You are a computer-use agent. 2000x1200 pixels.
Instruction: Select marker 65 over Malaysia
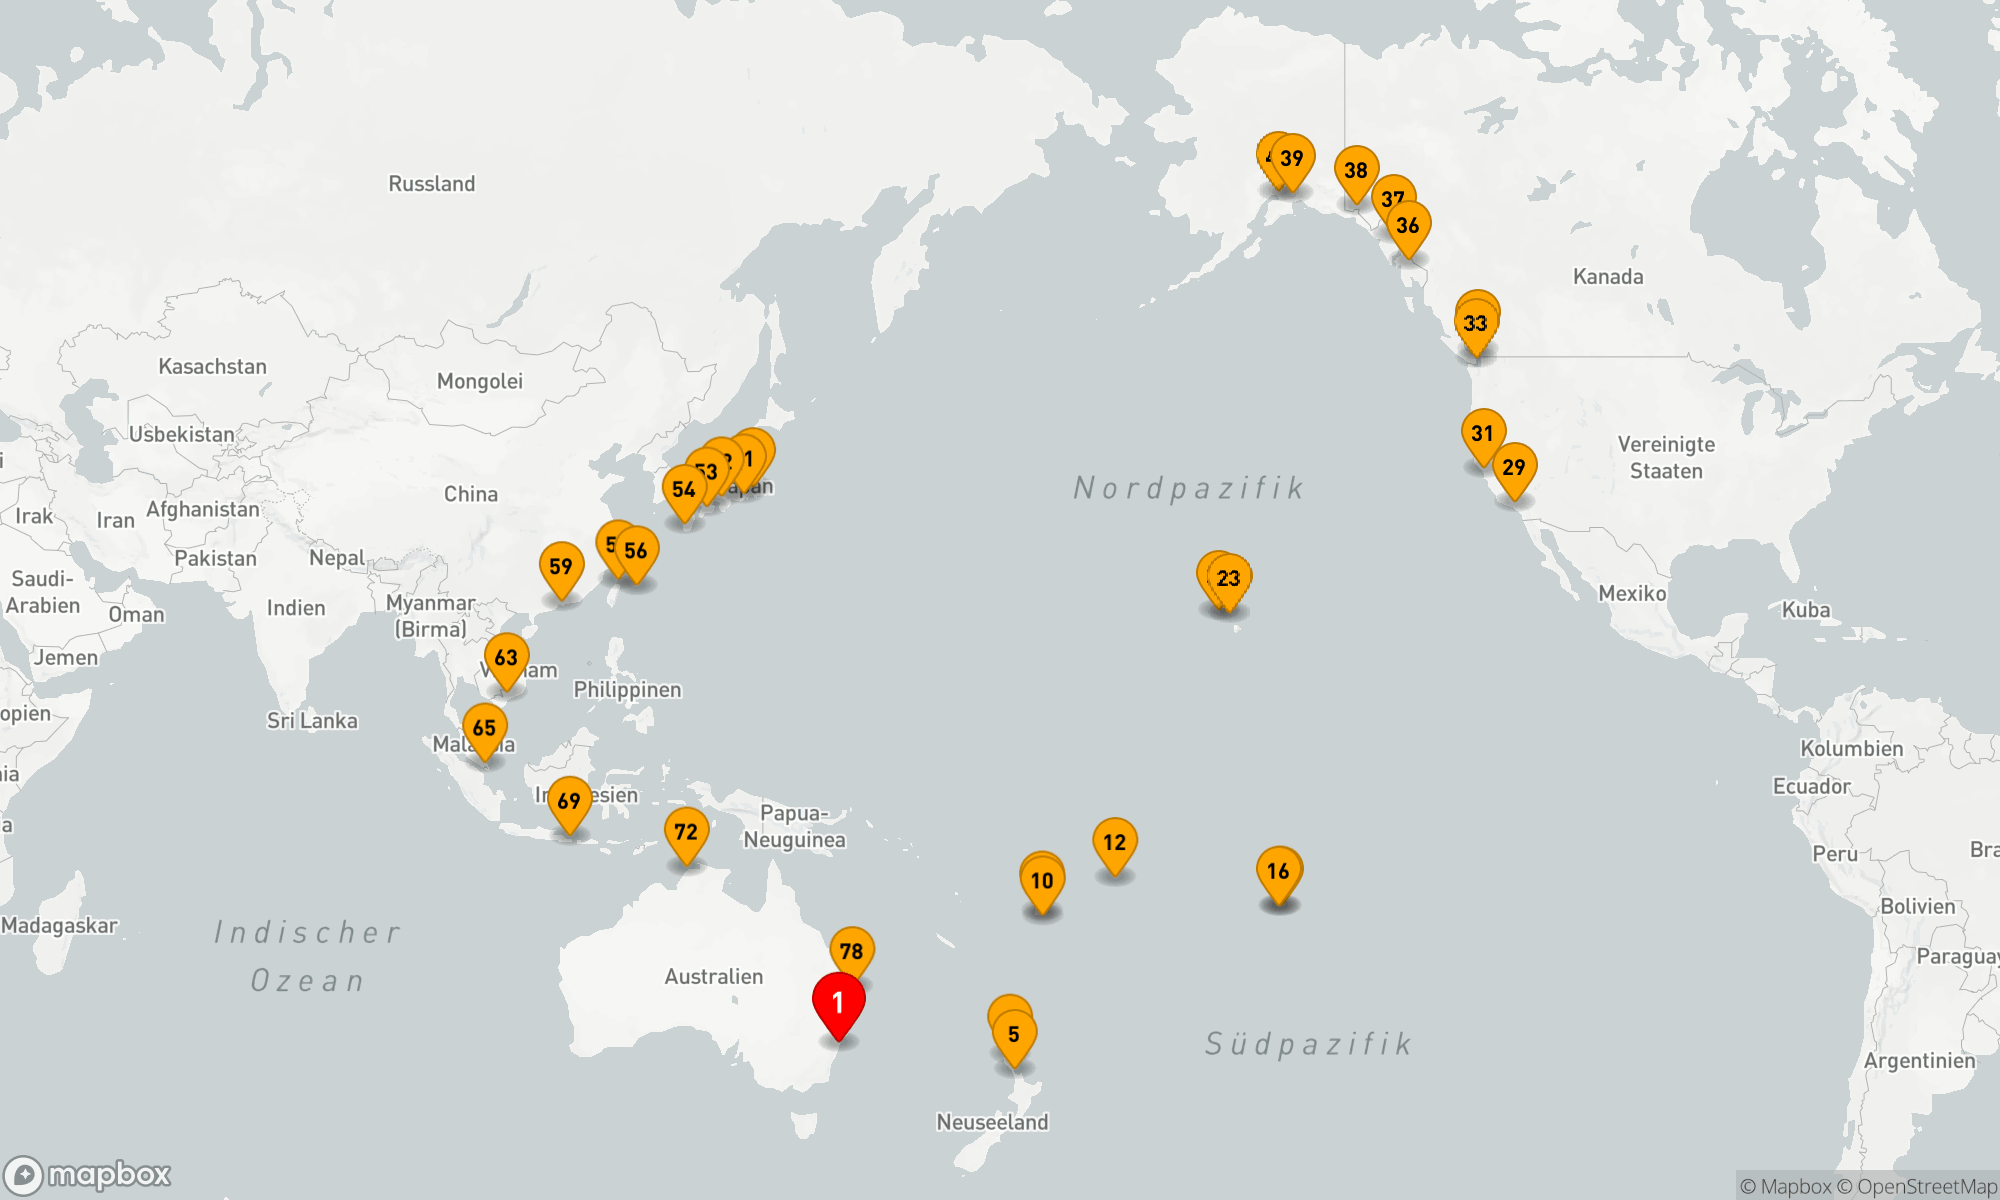tap(484, 728)
